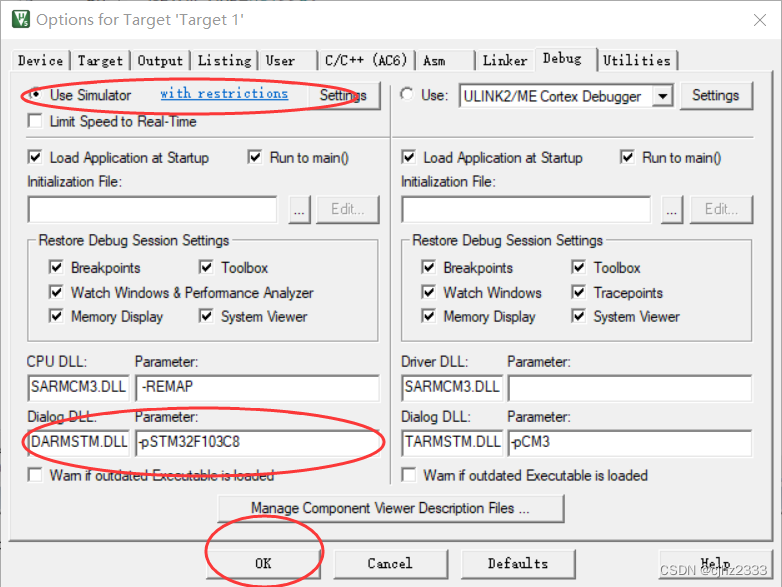Select the Use Simulator radio button

coord(35,94)
